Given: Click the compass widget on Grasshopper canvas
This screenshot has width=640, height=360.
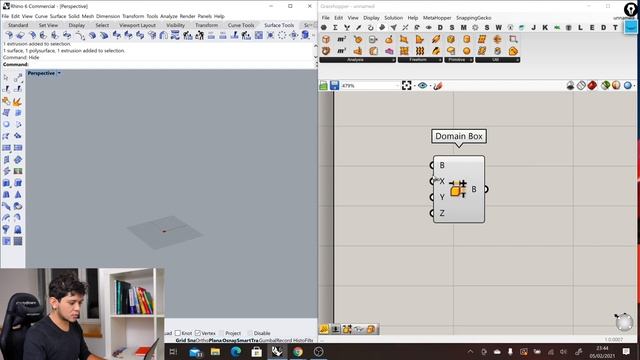Looking at the screenshot, I should coord(623,322).
